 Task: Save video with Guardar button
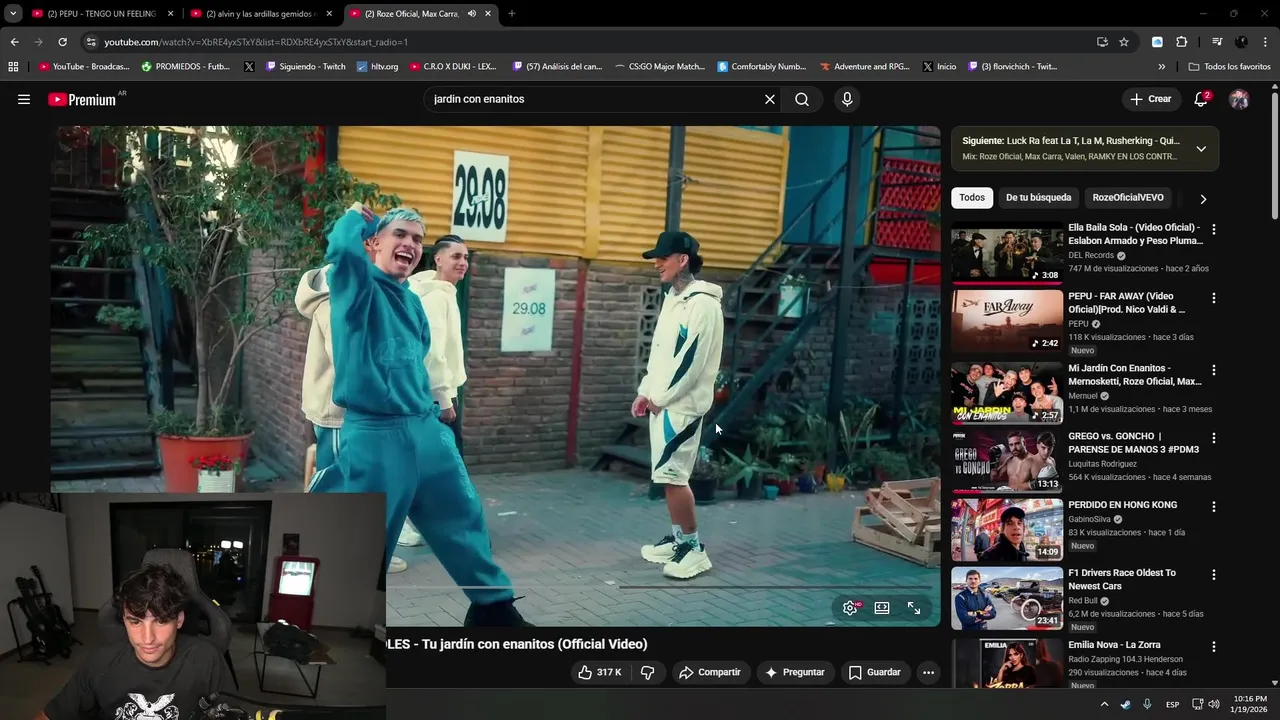(x=875, y=672)
